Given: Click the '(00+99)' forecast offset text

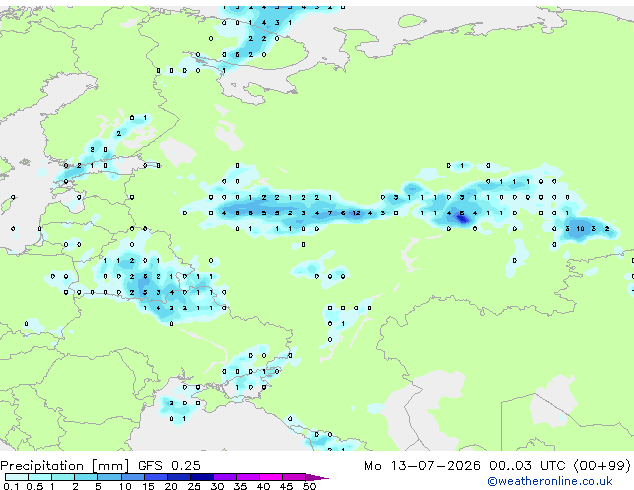Looking at the screenshot, I should tap(602, 465).
